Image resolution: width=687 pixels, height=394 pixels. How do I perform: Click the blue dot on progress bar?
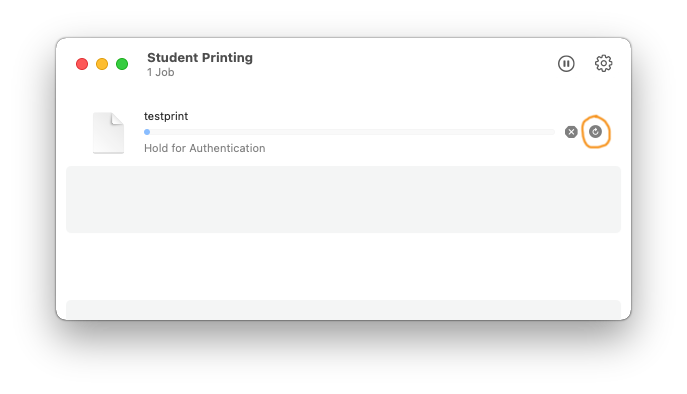point(147,132)
